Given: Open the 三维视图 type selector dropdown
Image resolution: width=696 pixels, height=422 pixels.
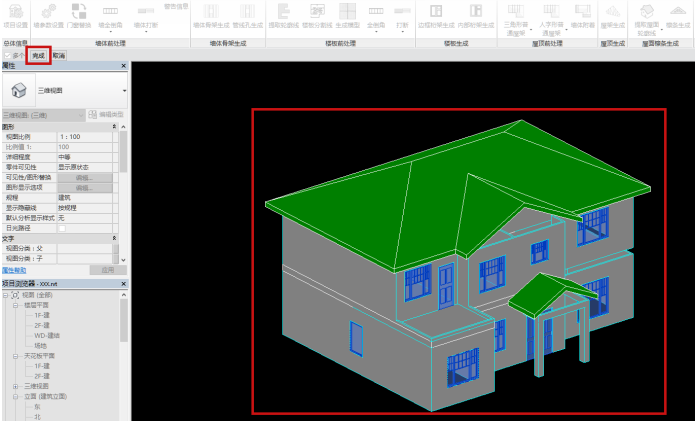Looking at the screenshot, I should point(124,91).
